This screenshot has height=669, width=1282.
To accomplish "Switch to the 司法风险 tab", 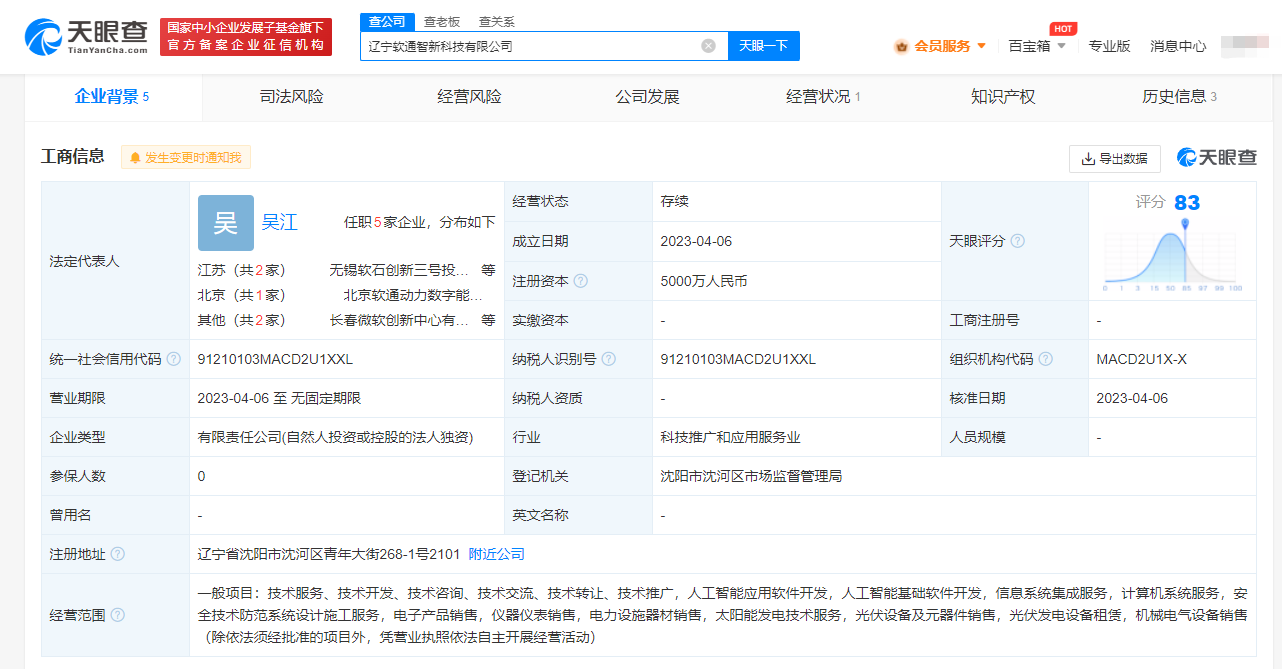I will click(x=290, y=96).
